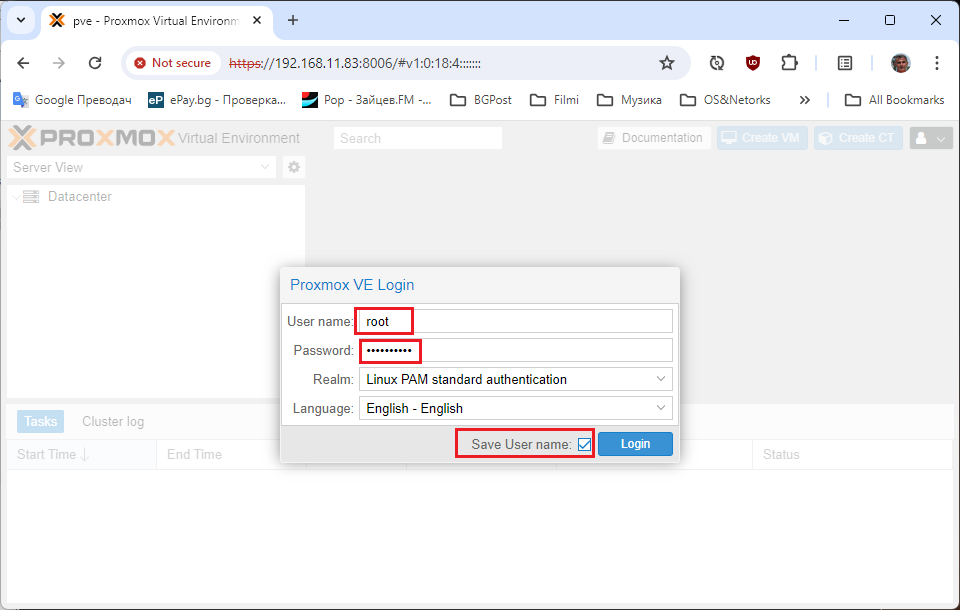This screenshot has width=960, height=610.
Task: Click the Login button
Action: pos(636,444)
